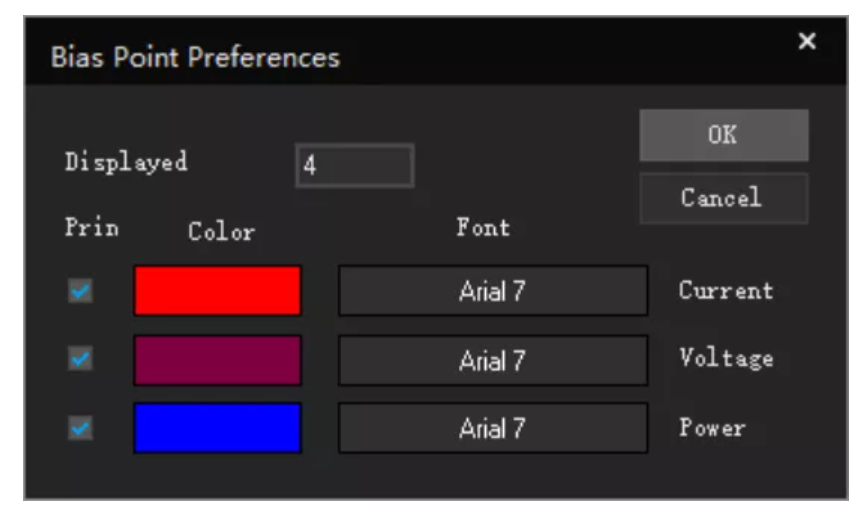Open the Arial 7 font button for Current
The width and height of the screenshot is (866, 512).
click(493, 291)
